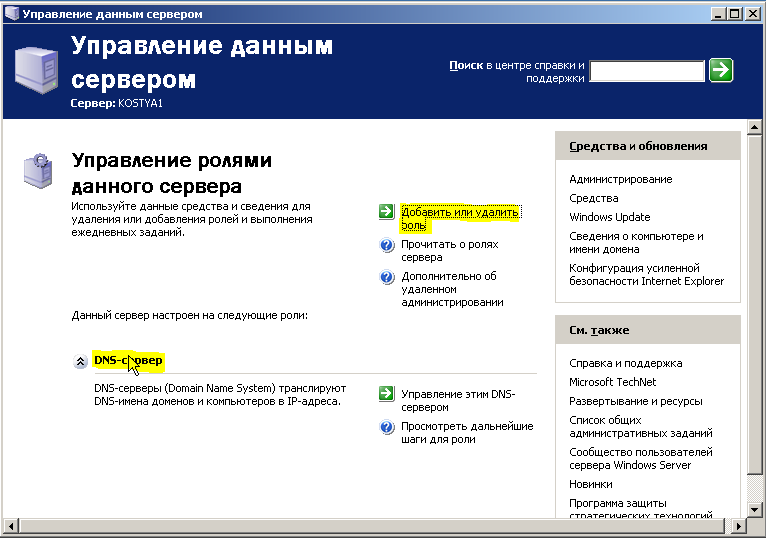Click the Средства и обновления panel header
766x538 pixels.
pos(648,146)
